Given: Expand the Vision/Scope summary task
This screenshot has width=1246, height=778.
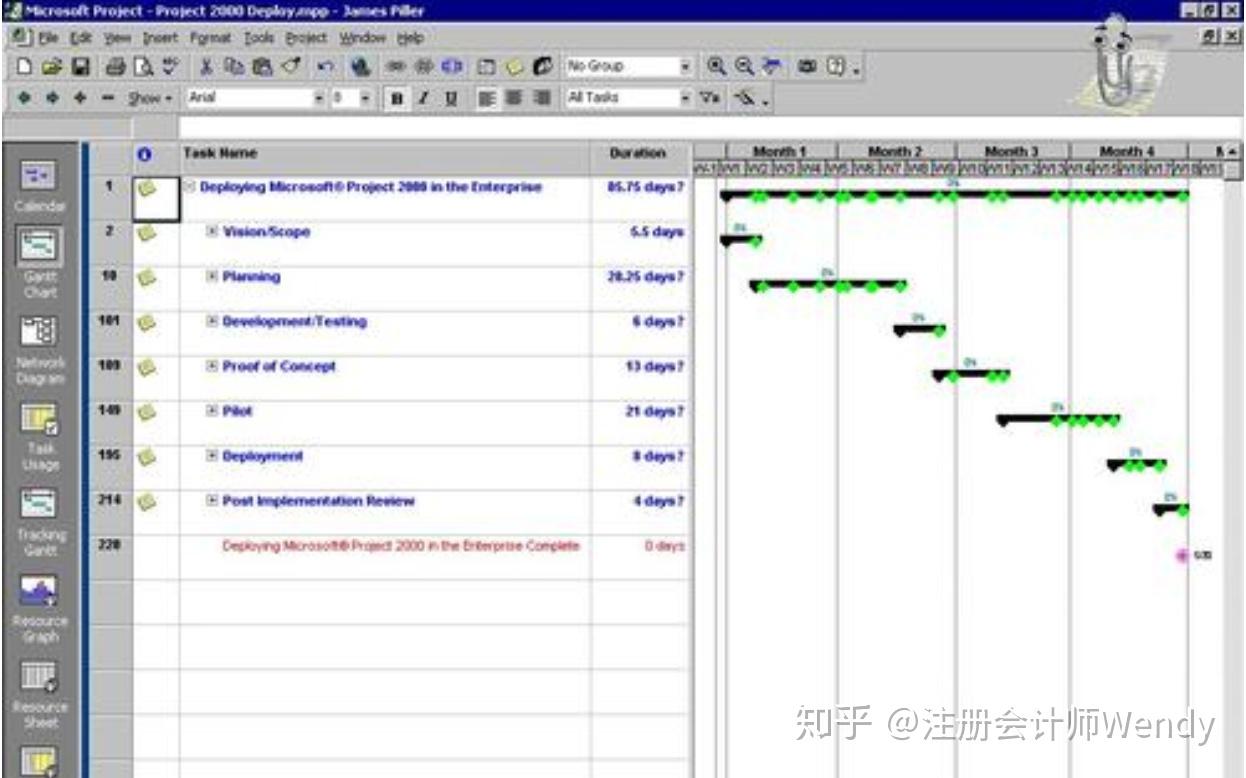Looking at the screenshot, I should pos(212,232).
